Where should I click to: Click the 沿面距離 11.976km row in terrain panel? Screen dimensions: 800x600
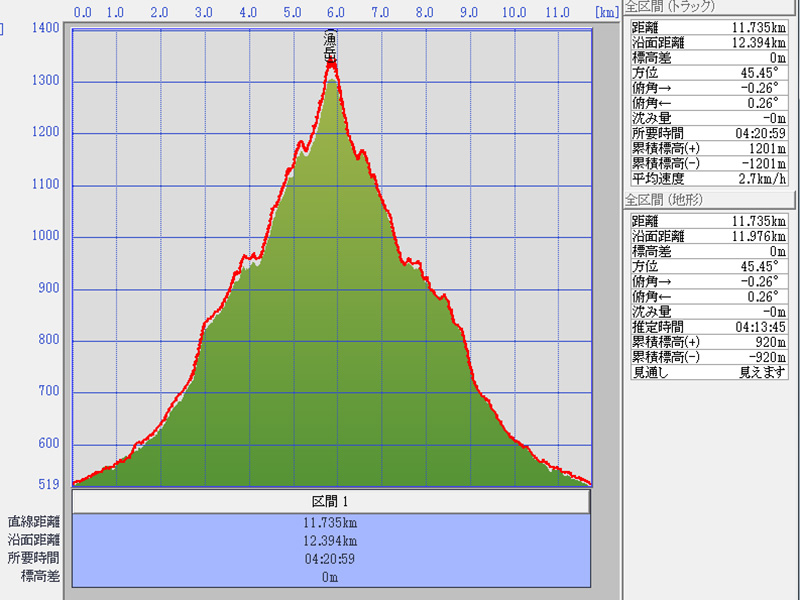coord(710,236)
